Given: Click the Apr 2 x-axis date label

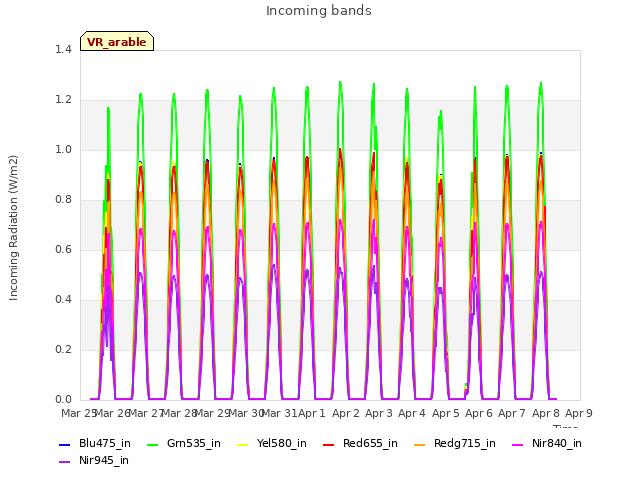Looking at the screenshot, I should pos(345,413).
